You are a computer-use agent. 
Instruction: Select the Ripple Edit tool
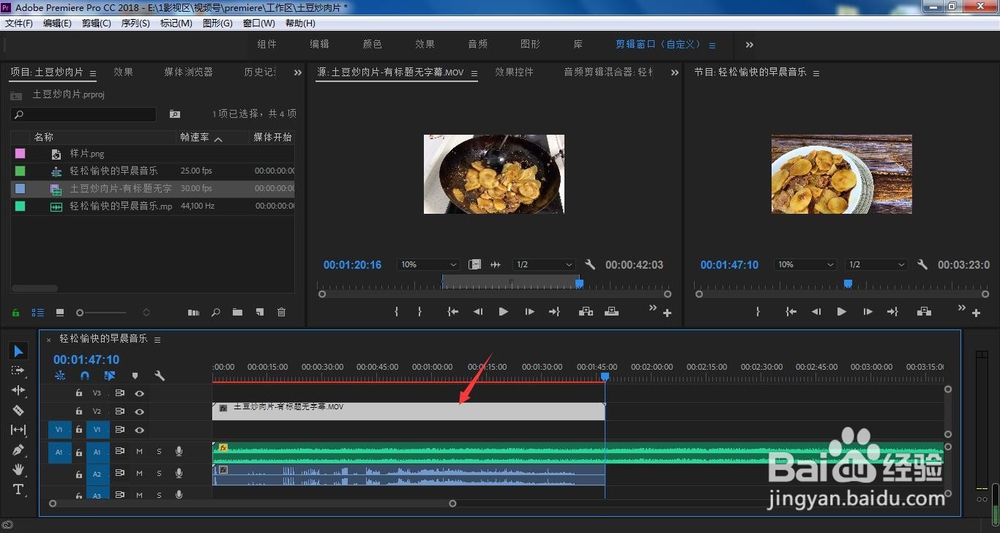[x=18, y=390]
